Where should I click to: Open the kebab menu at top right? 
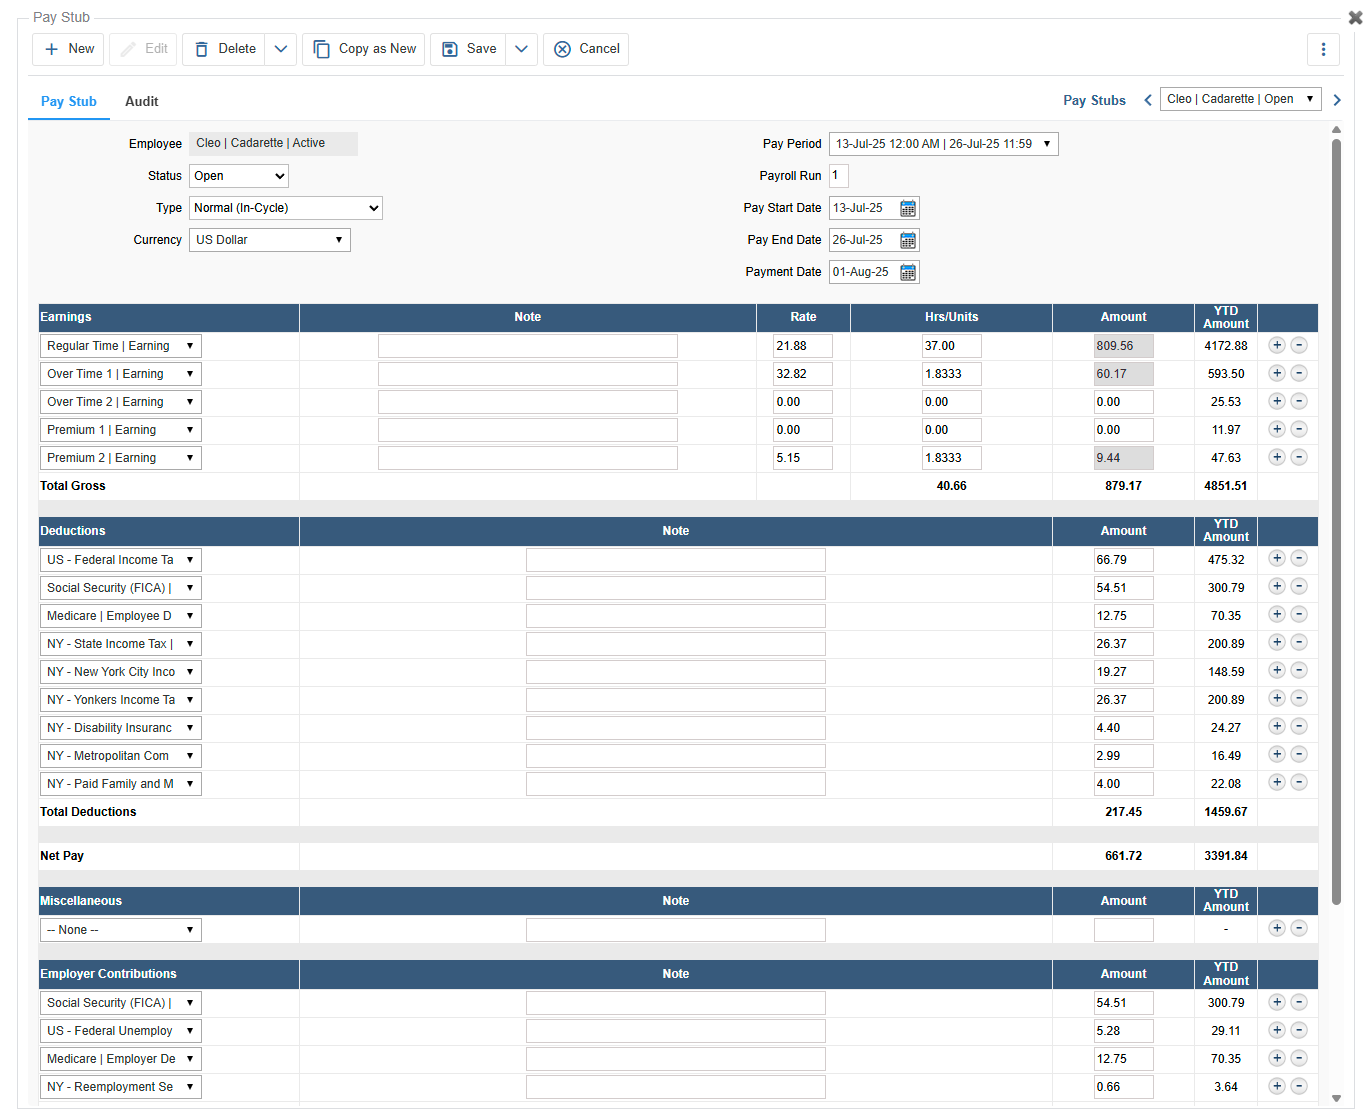point(1323,48)
